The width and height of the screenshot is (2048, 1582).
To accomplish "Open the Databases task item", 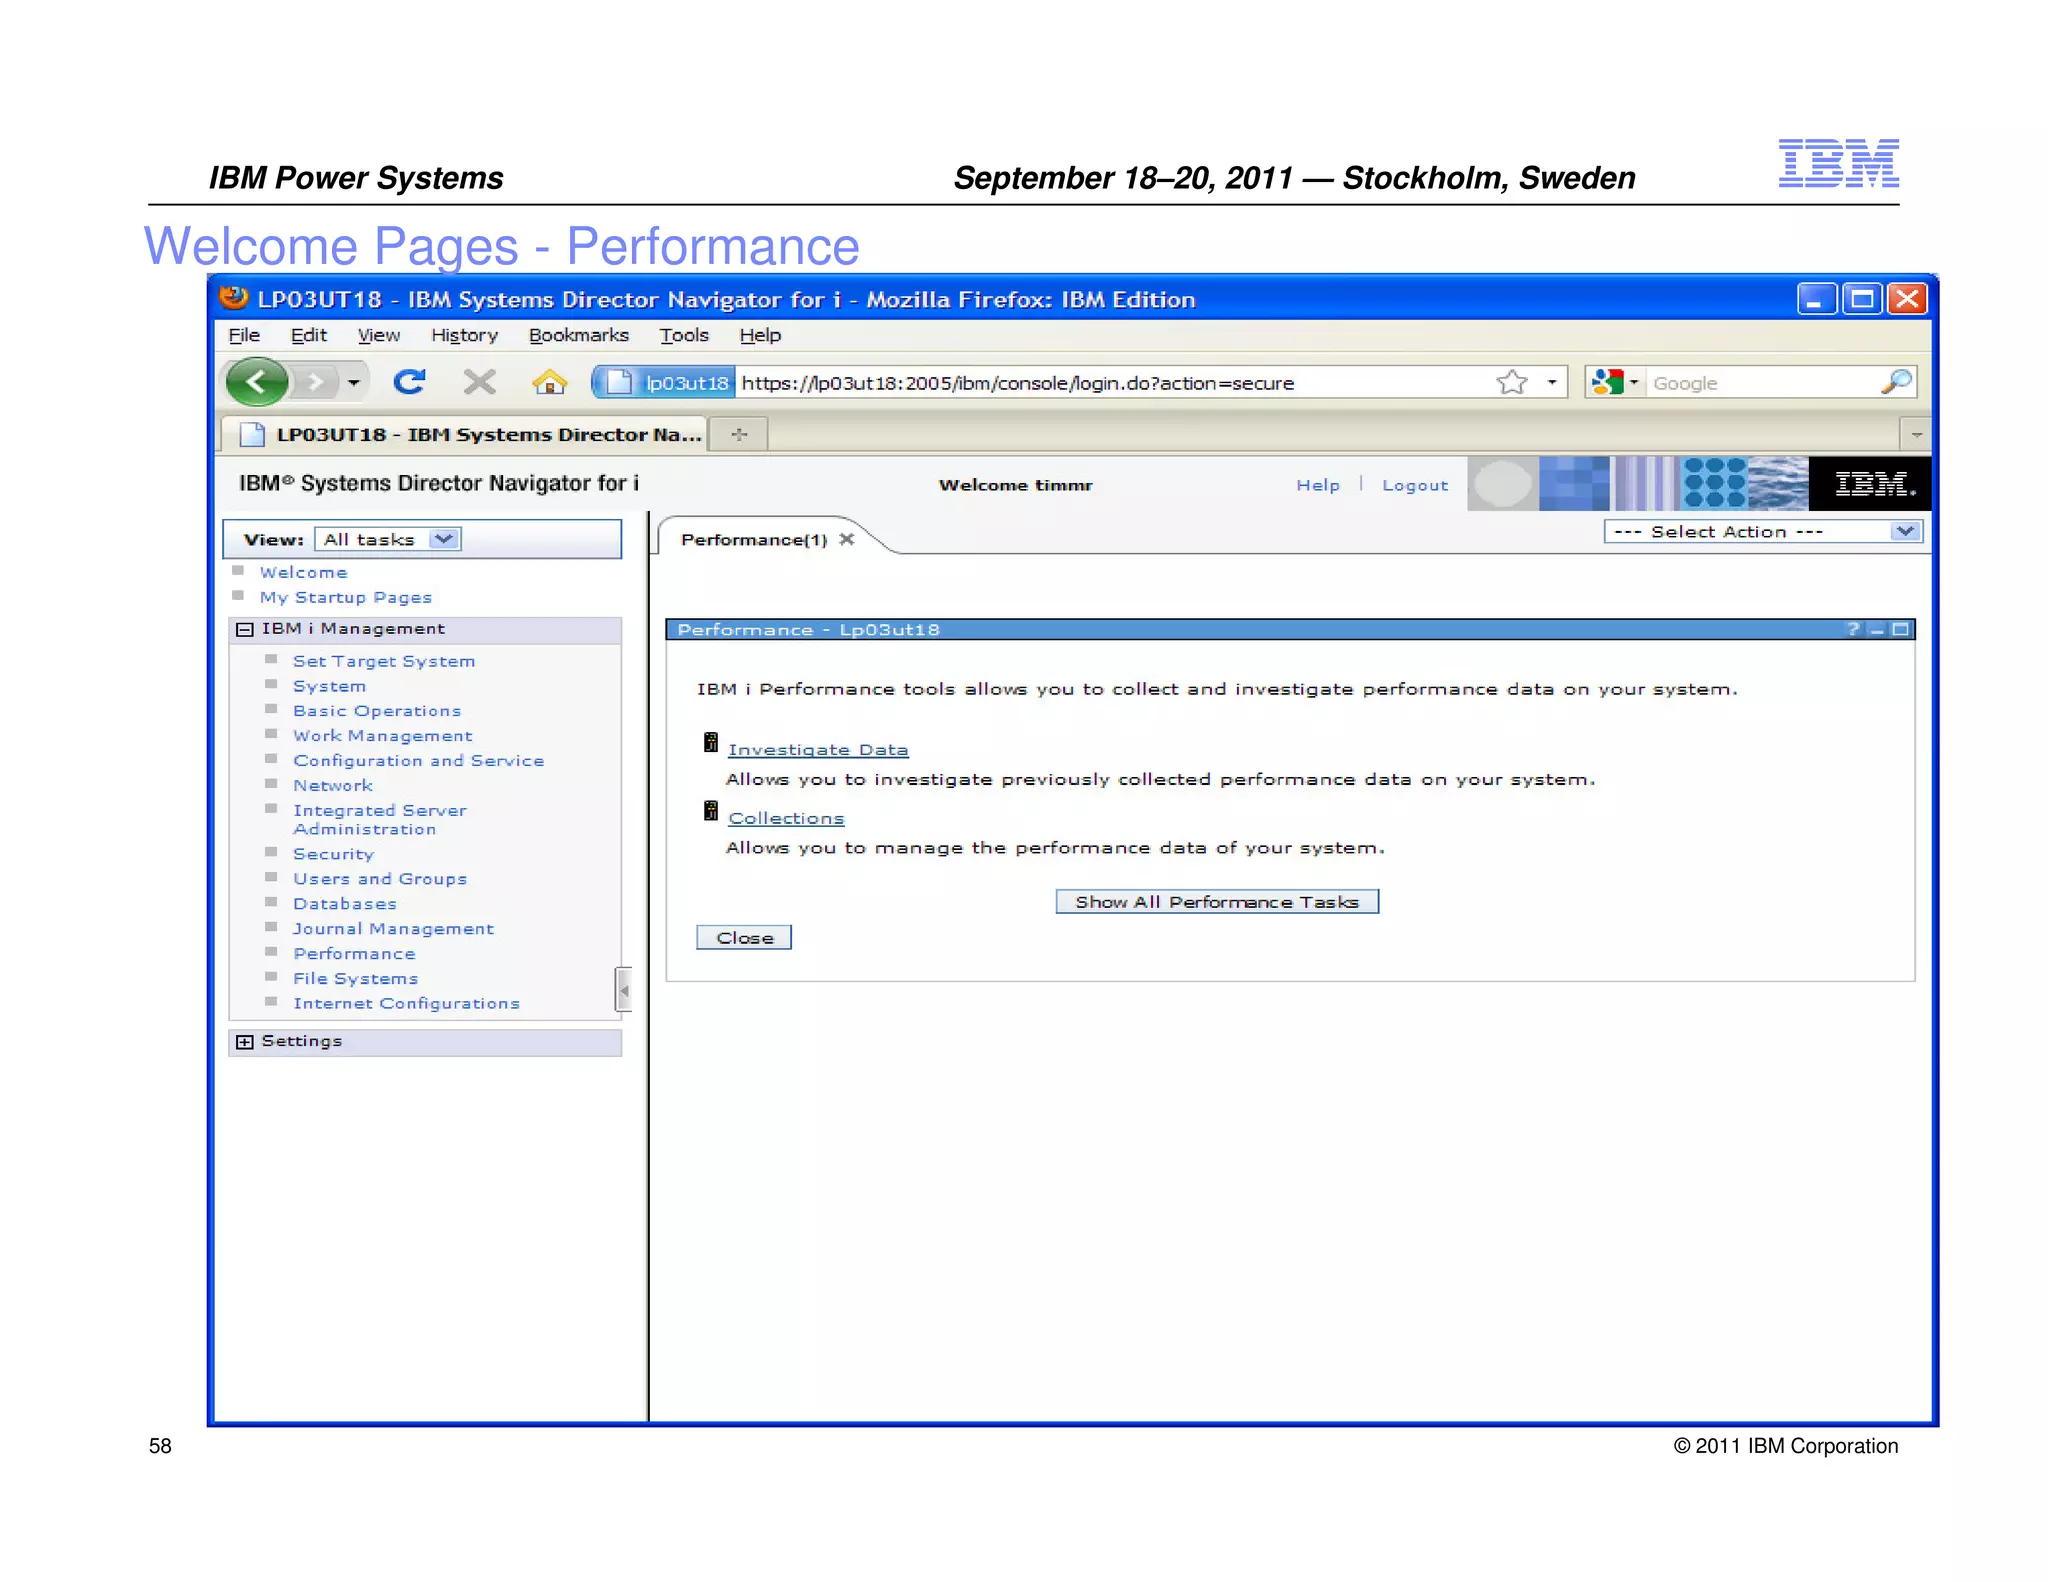I will 344,904.
